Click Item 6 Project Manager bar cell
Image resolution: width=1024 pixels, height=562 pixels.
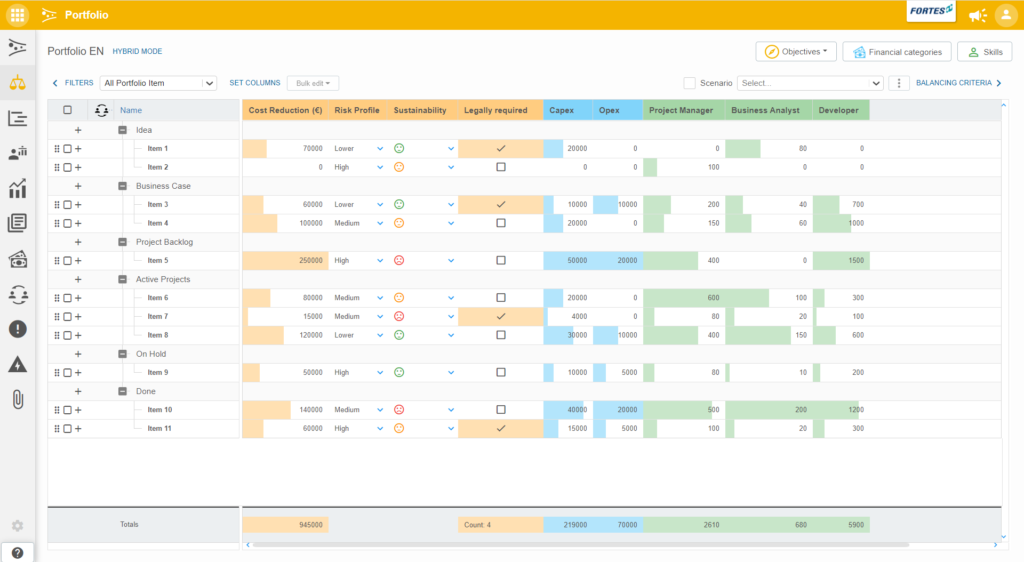pyautogui.click(x=684, y=298)
